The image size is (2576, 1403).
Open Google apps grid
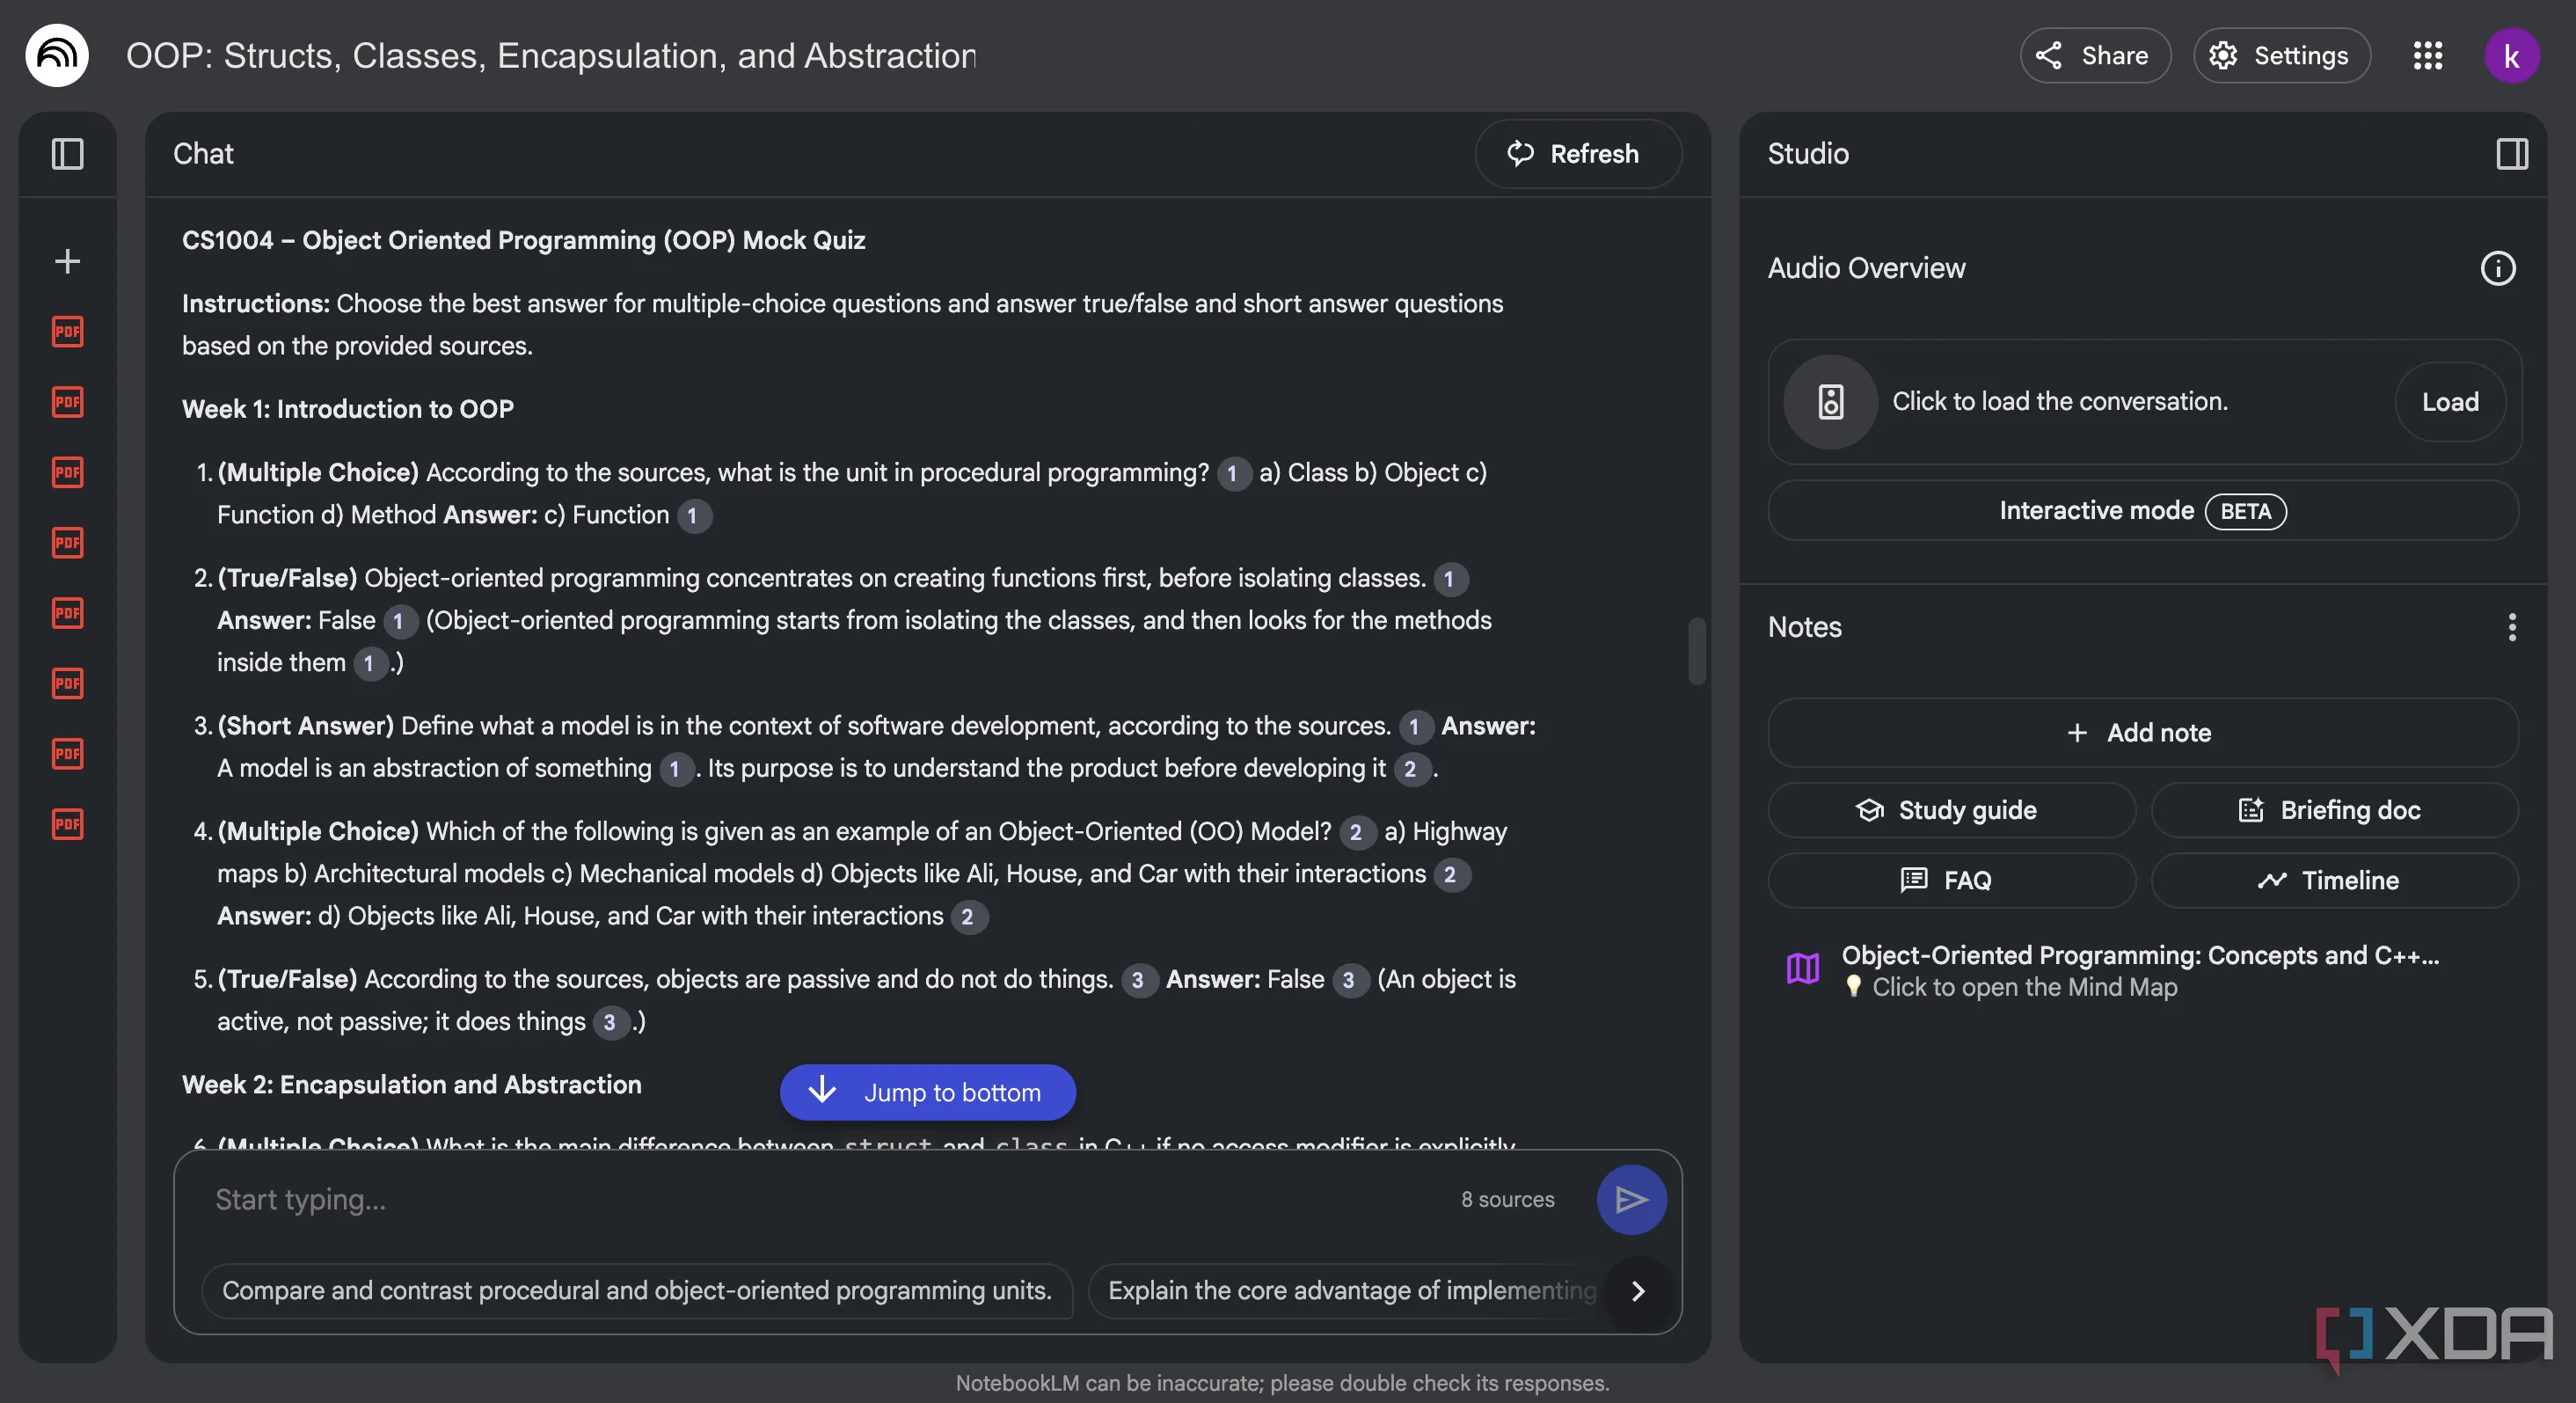pyautogui.click(x=2427, y=55)
